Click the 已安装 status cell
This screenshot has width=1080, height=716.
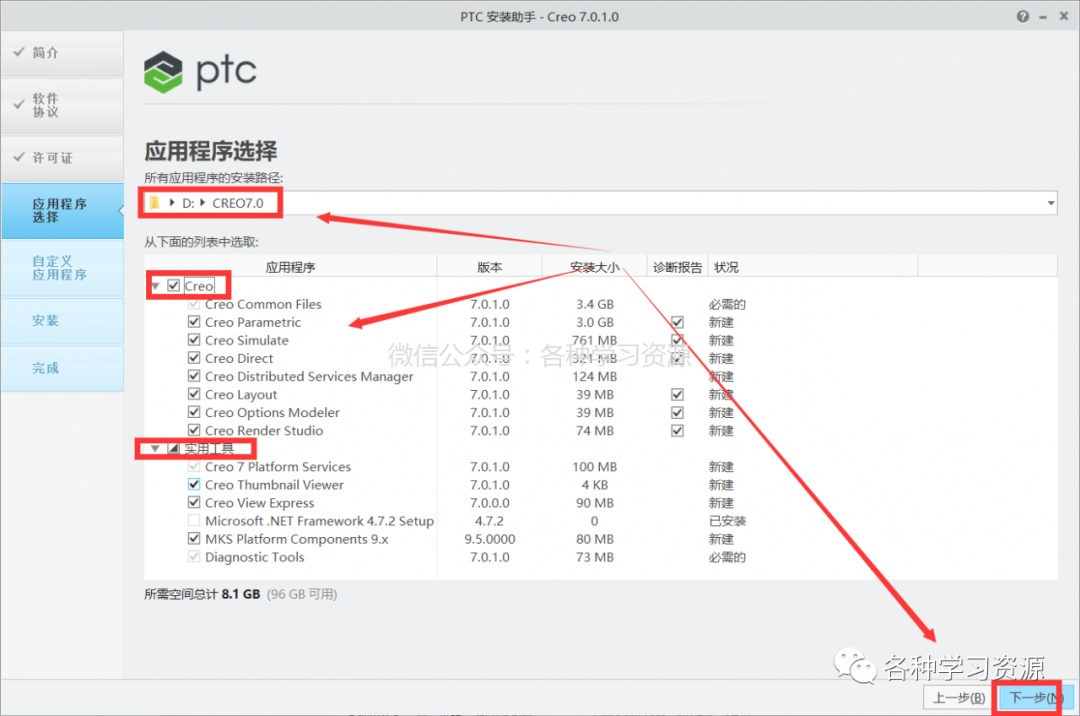click(727, 521)
